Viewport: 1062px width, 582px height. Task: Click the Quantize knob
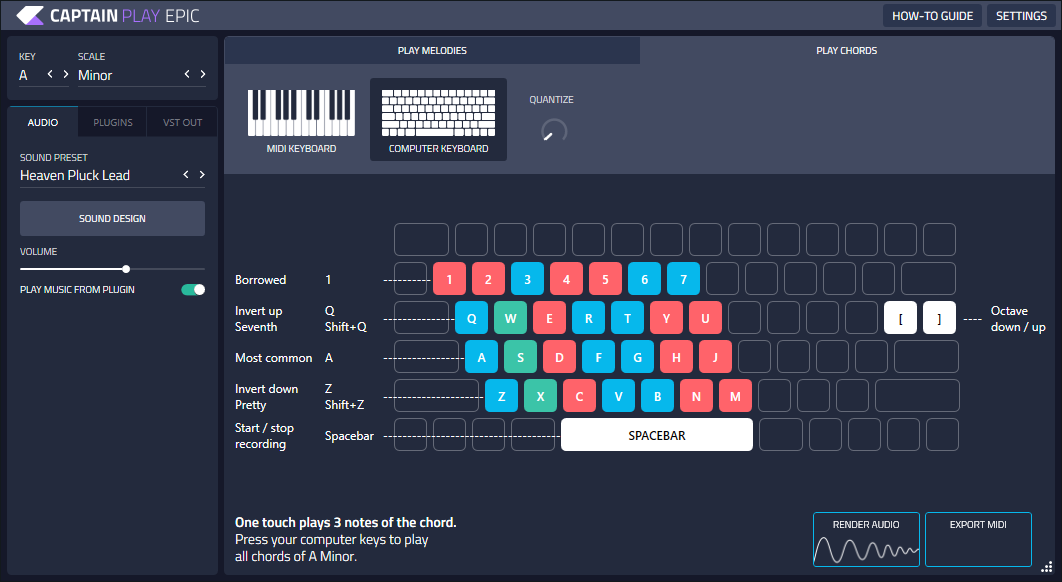(x=553, y=131)
